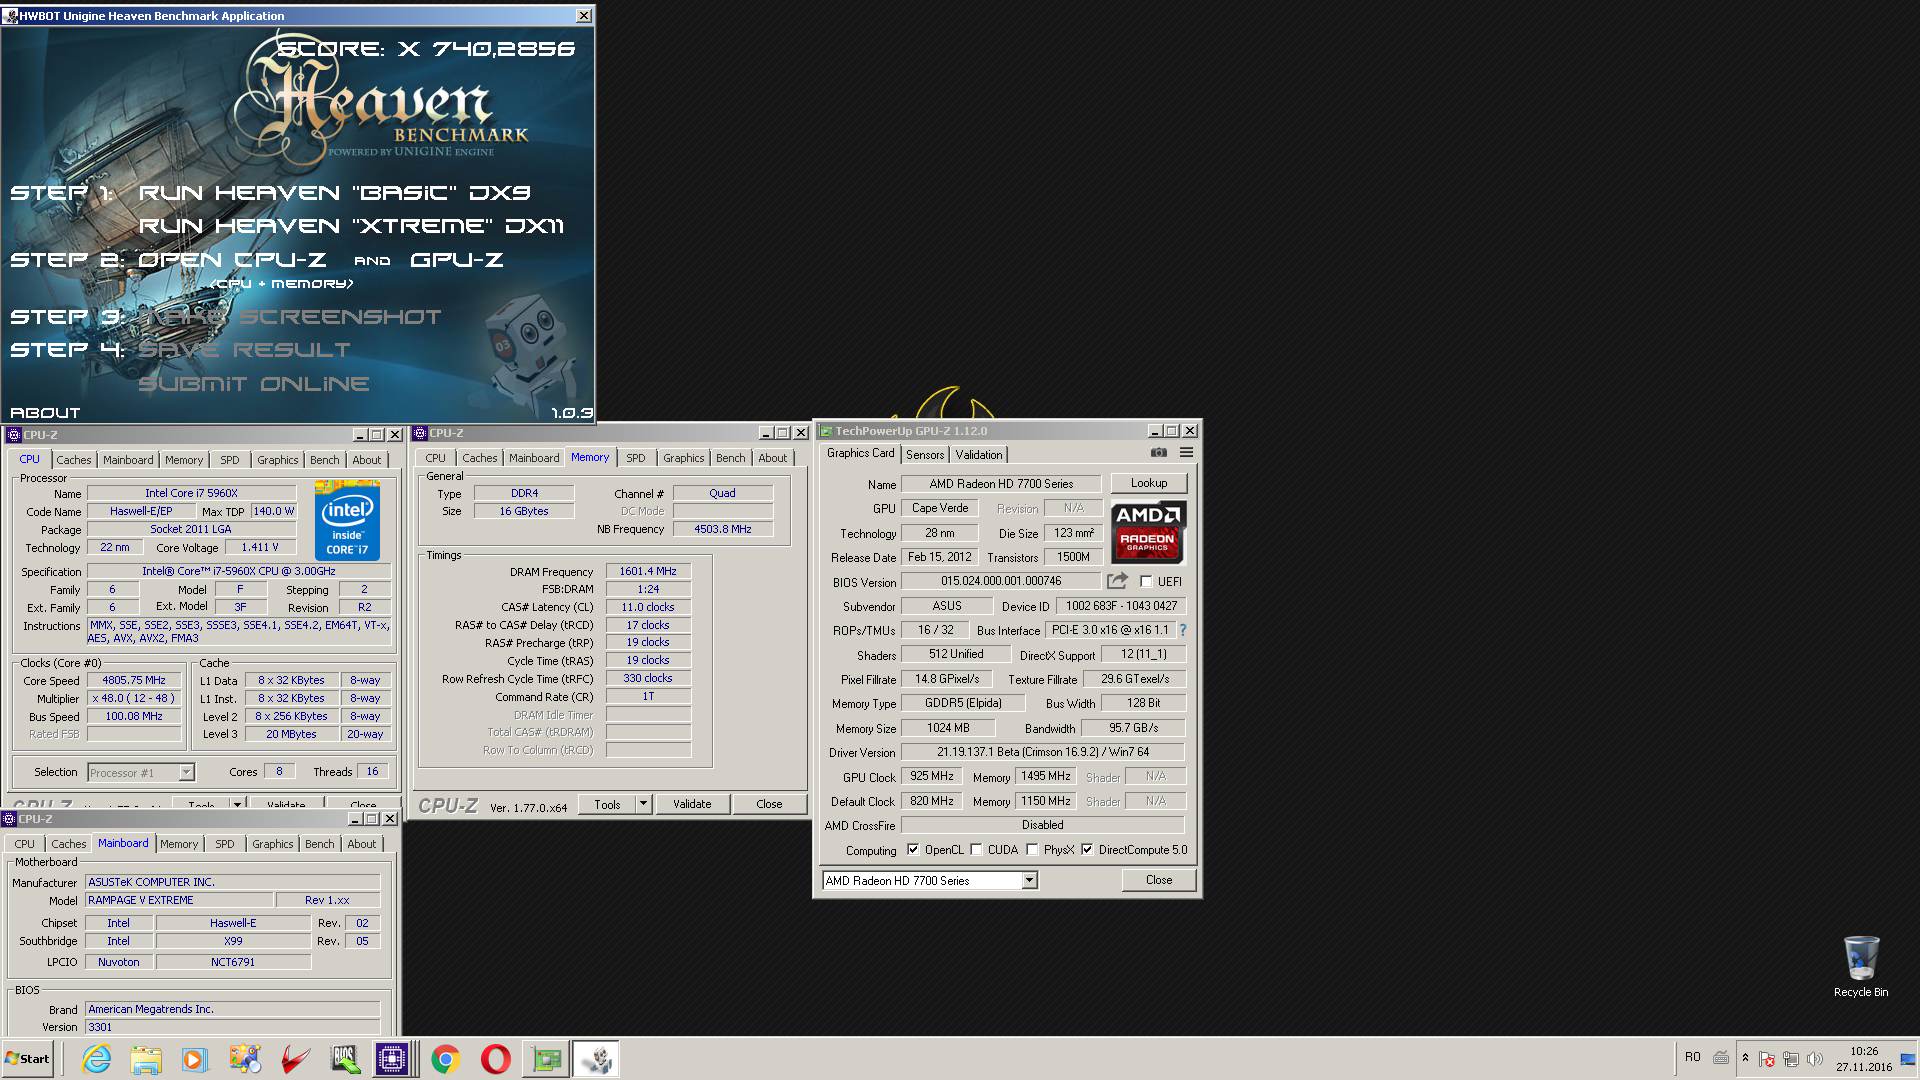Click the red checkmark taskbar icon
Image resolution: width=1920 pixels, height=1080 pixels.
coord(295,1059)
